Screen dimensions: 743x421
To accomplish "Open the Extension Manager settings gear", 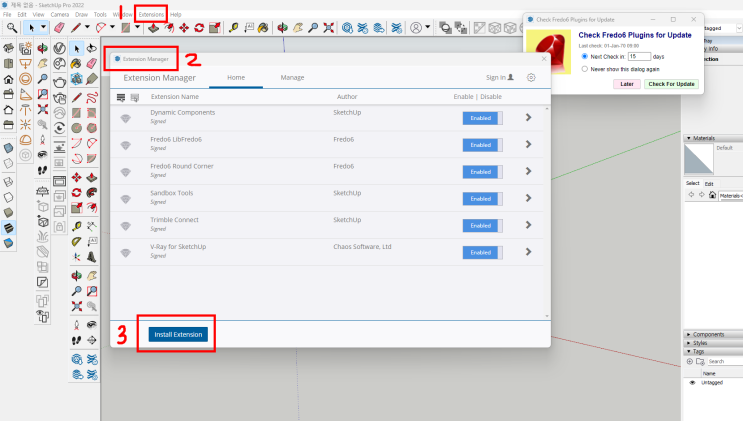I will pyautogui.click(x=531, y=77).
